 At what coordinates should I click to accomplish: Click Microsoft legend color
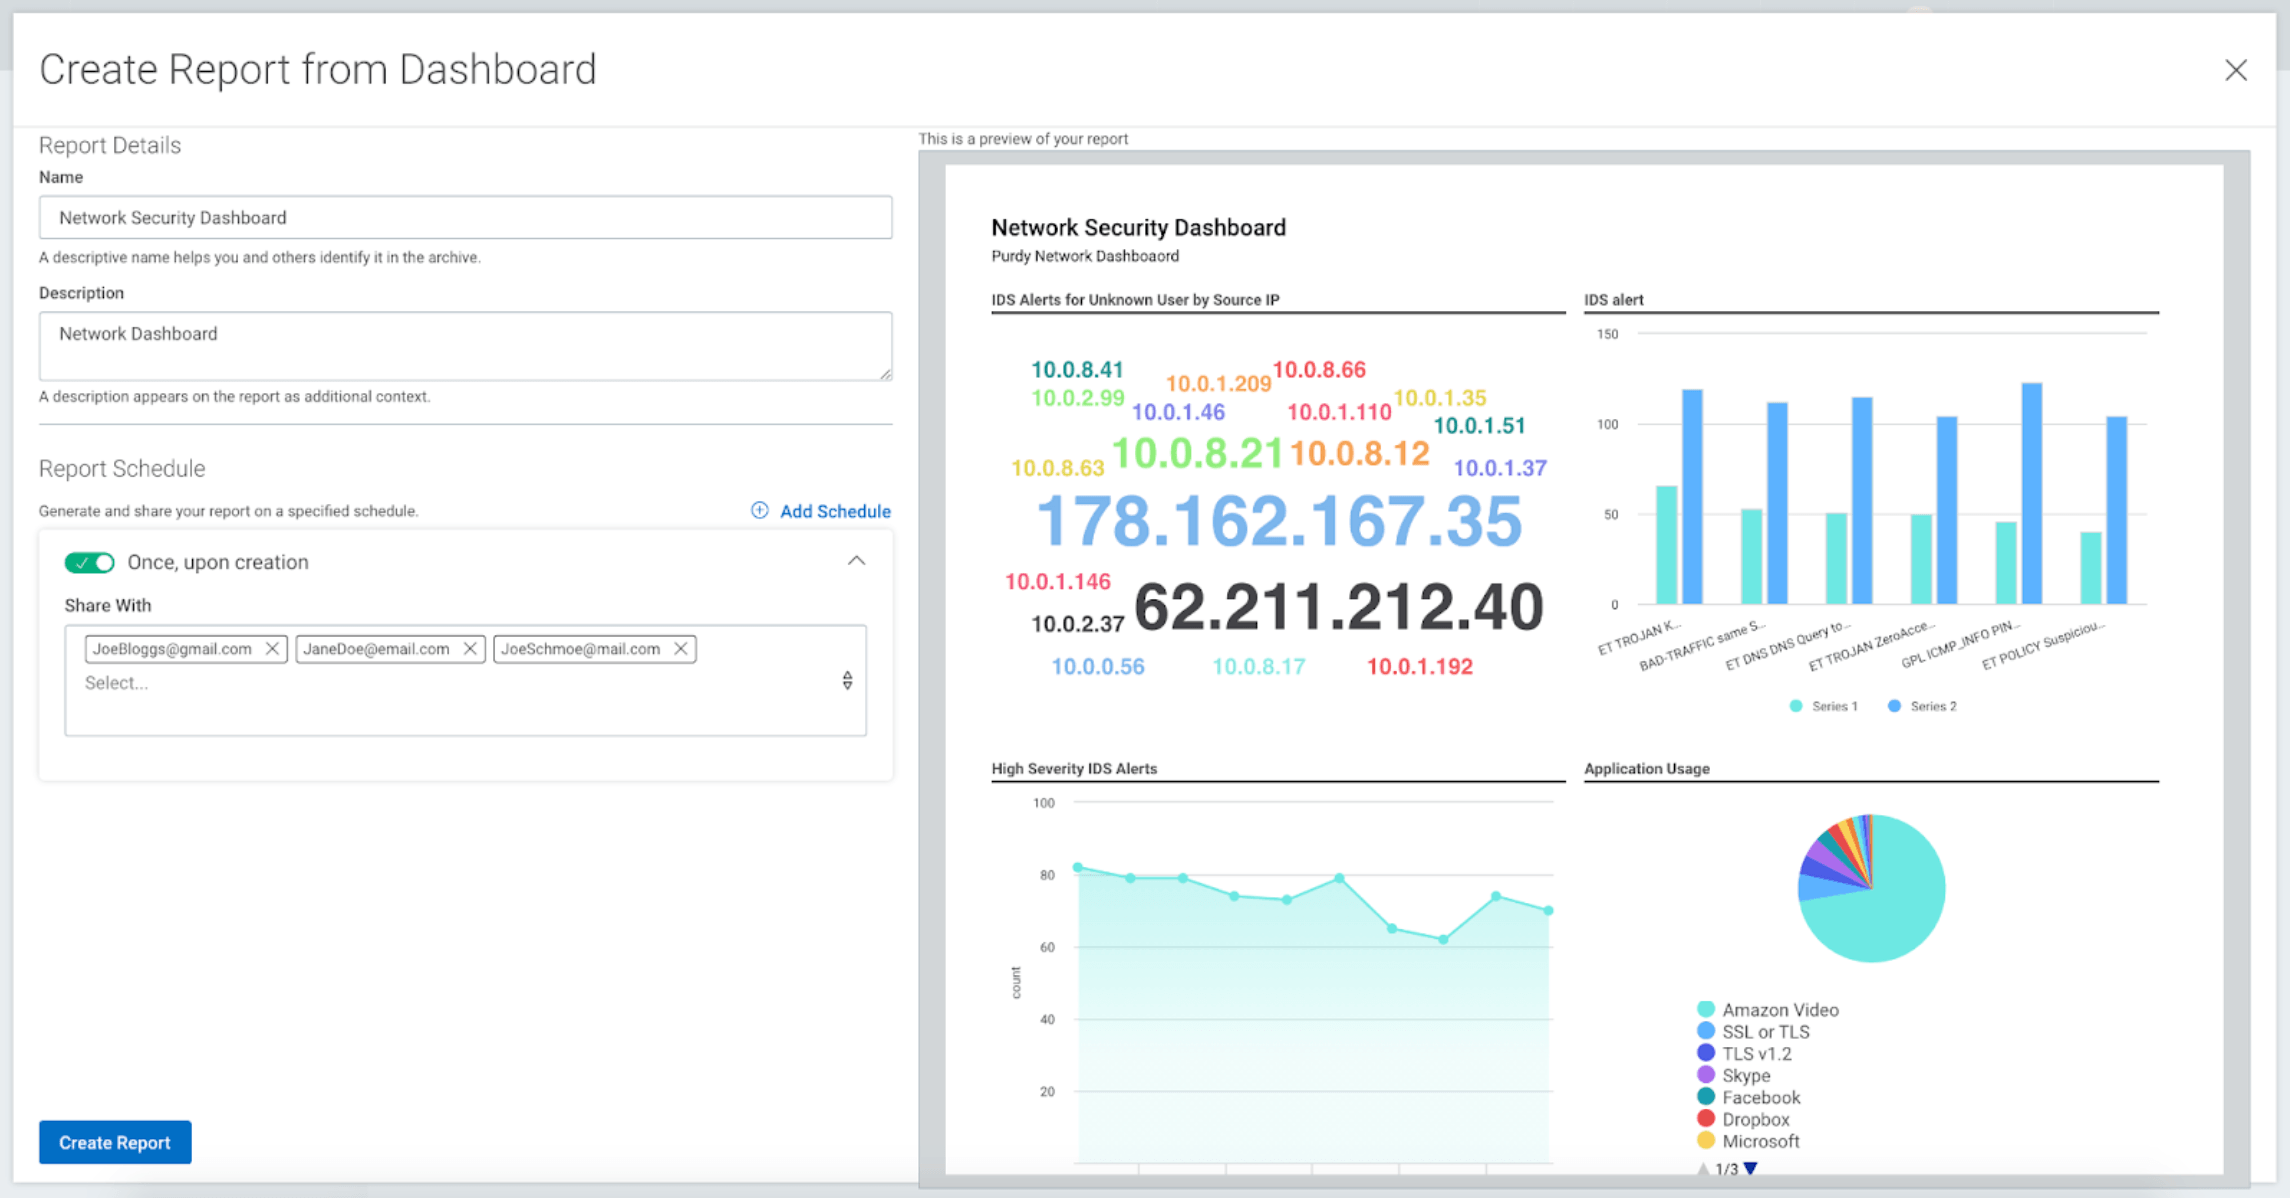click(1706, 1141)
